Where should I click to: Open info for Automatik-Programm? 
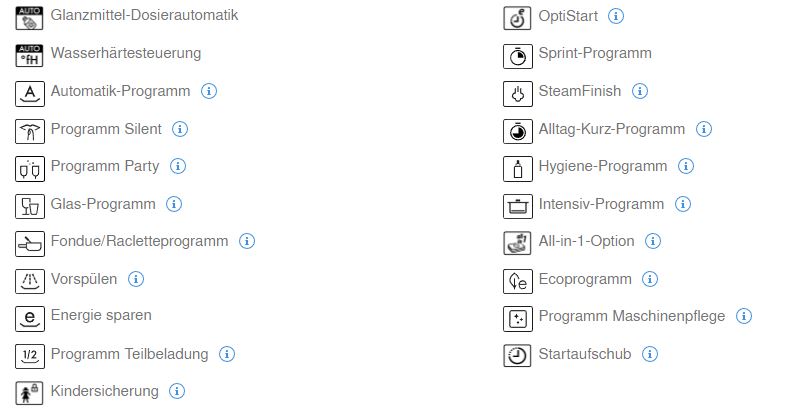pos(209,91)
